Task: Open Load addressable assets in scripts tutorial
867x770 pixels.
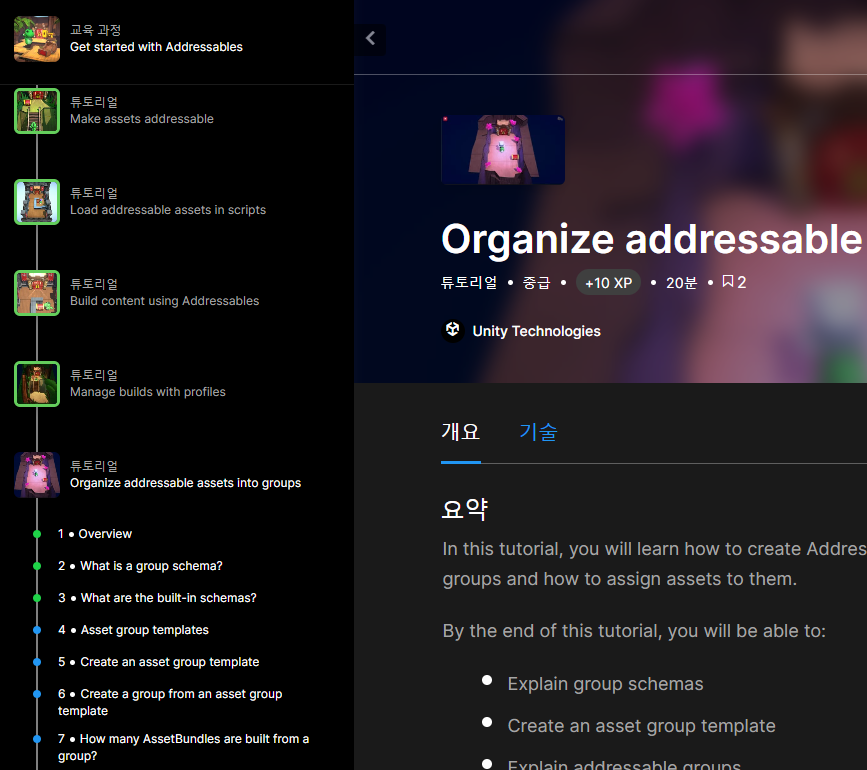Action: [168, 210]
